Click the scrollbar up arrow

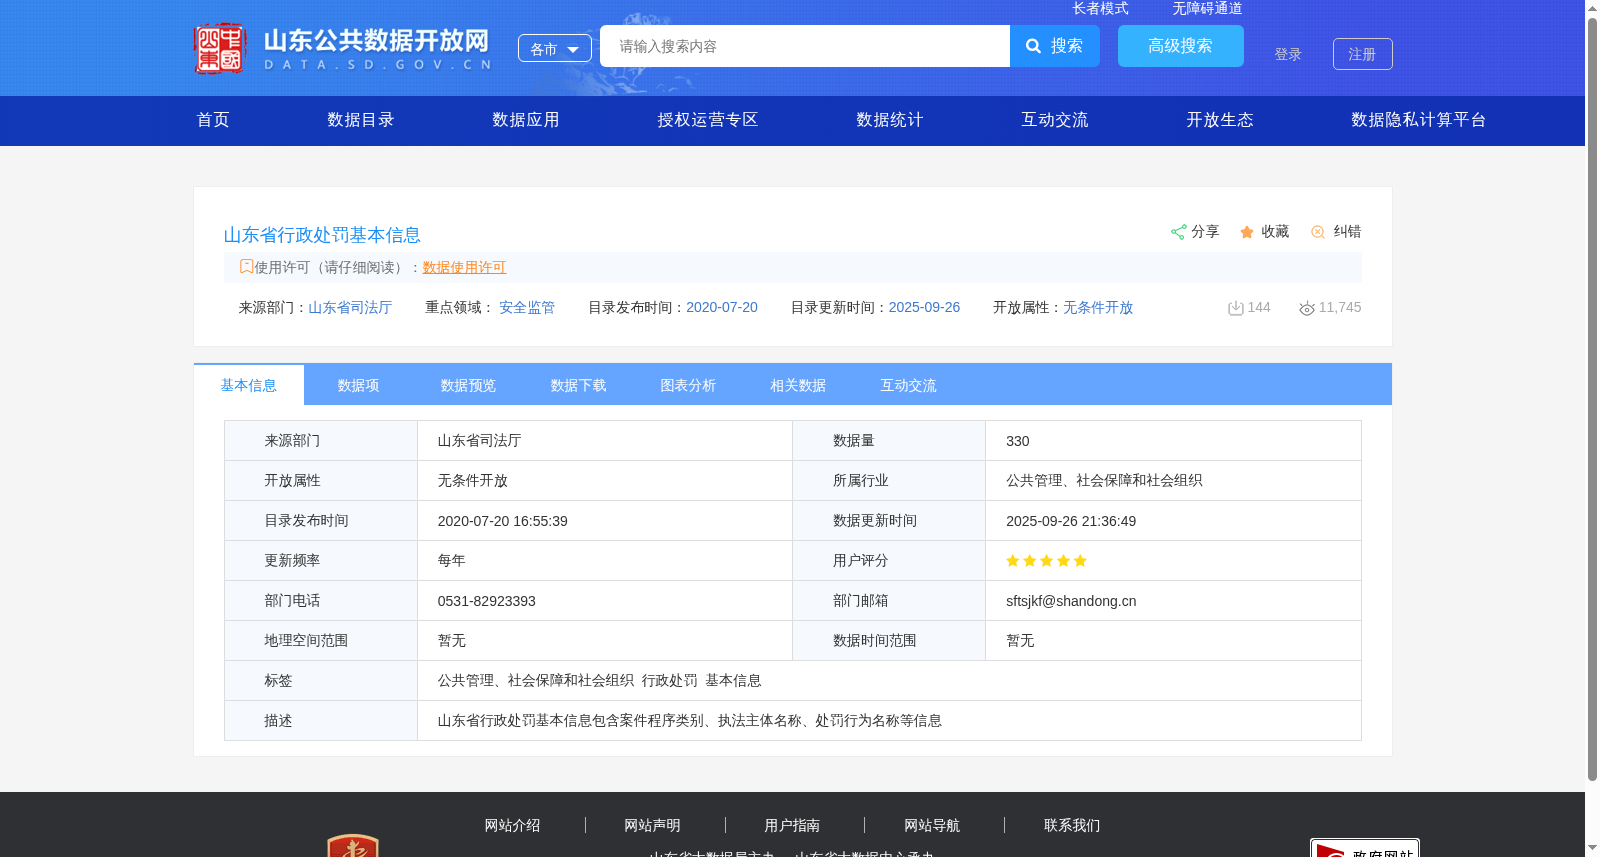[x=1592, y=8]
